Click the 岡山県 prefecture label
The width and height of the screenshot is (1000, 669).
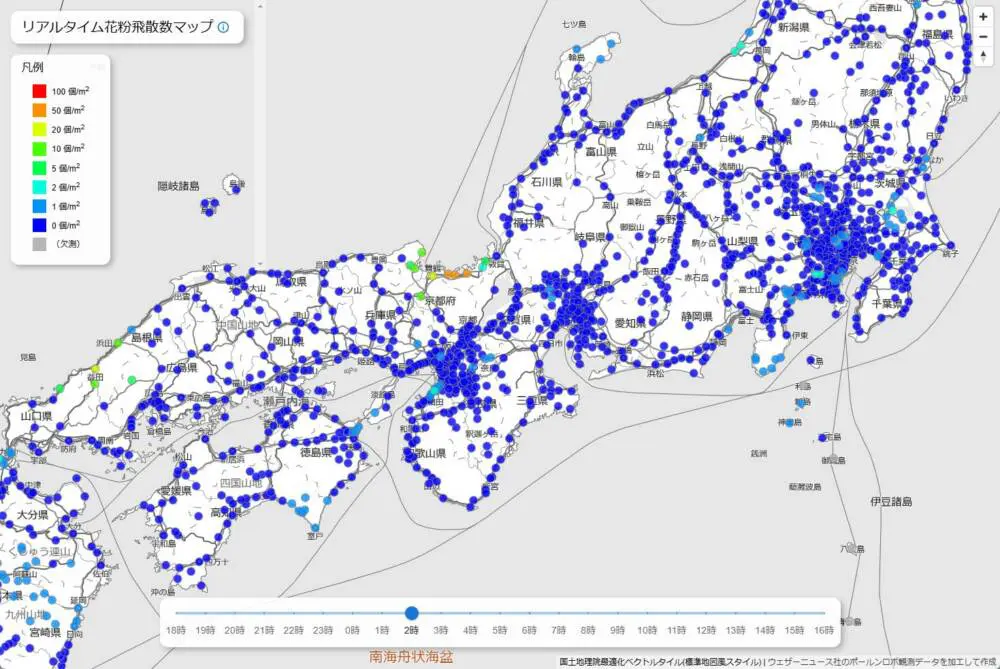point(289,342)
